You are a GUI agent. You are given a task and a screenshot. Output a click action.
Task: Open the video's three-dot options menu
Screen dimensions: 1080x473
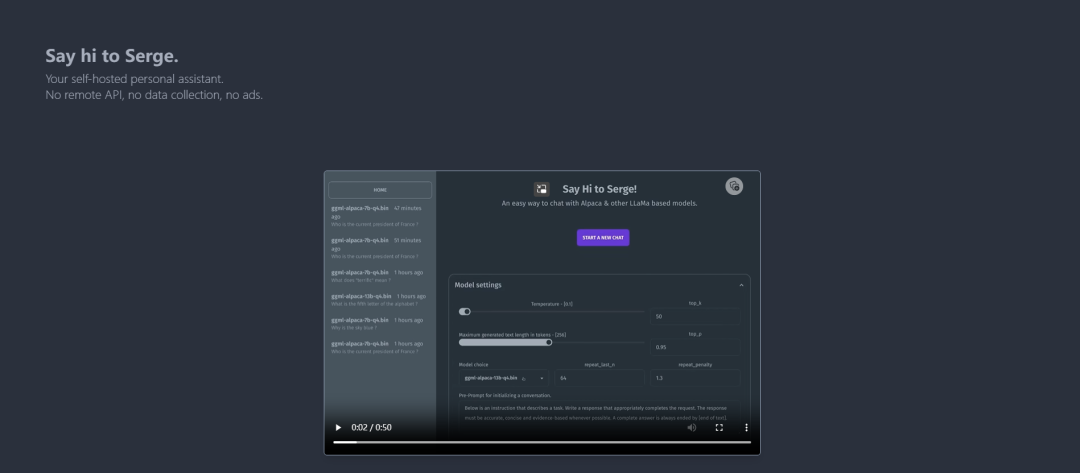746,428
